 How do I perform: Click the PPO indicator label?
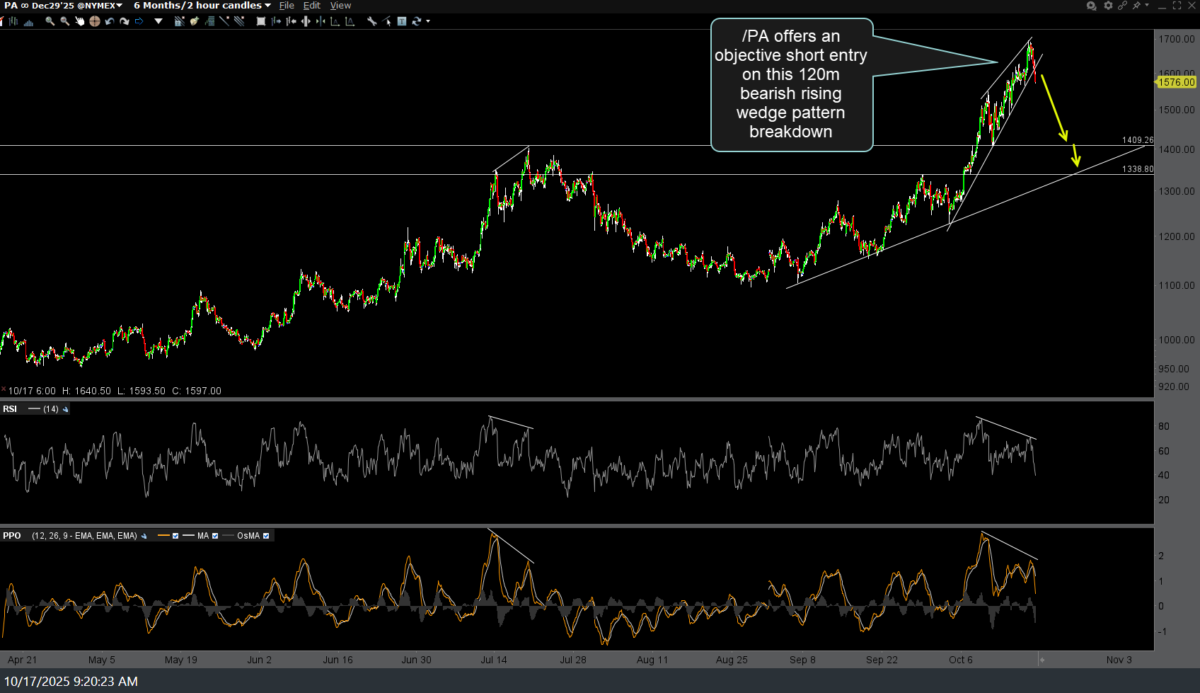[x=13, y=536]
